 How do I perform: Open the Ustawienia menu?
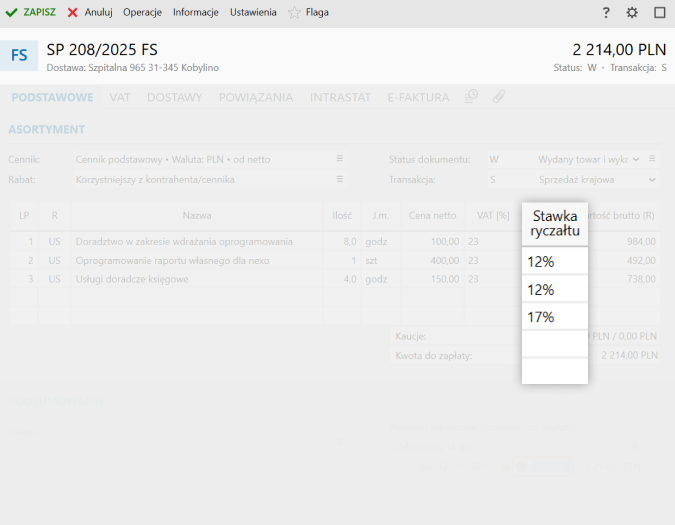coord(253,13)
